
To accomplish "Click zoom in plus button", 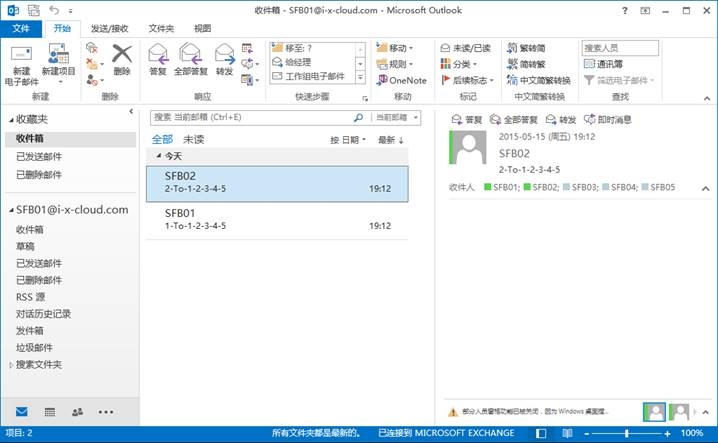I will coord(667,433).
